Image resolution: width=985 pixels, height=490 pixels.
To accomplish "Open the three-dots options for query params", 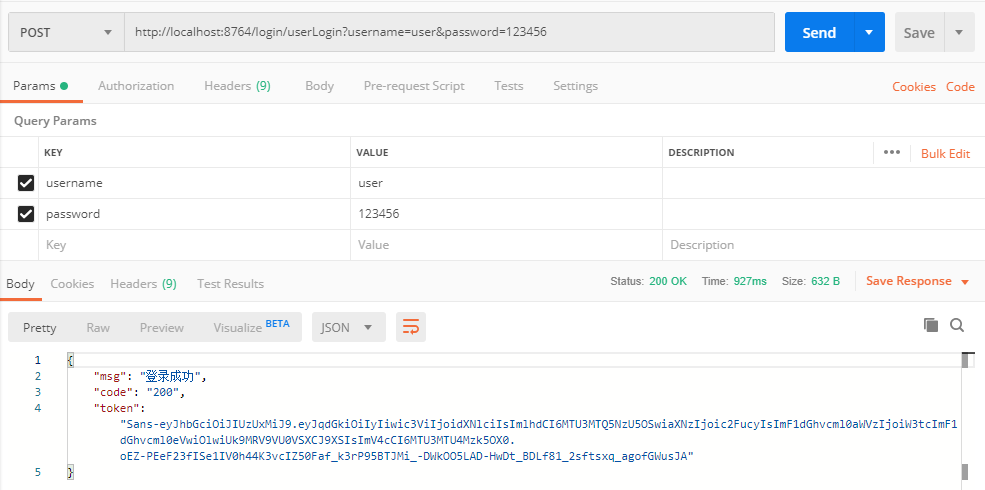I will [x=892, y=152].
